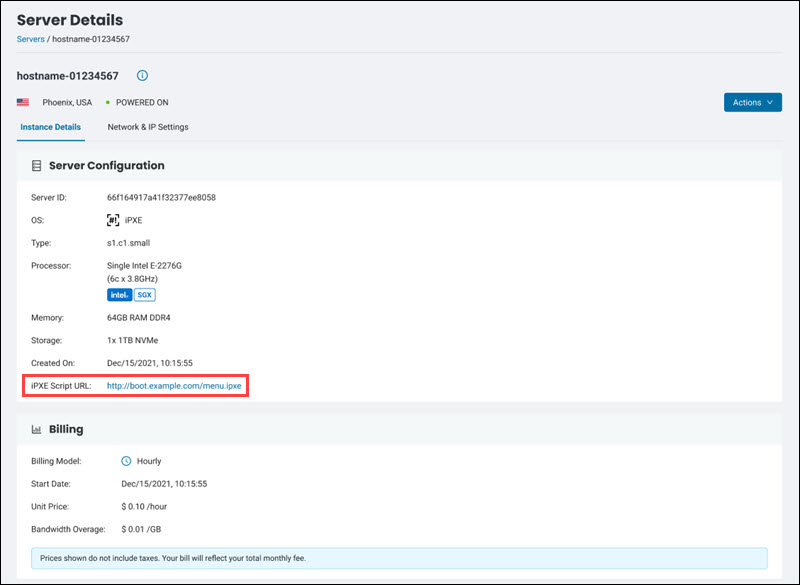Click the SGX badge
This screenshot has width=800, height=585.
[145, 295]
